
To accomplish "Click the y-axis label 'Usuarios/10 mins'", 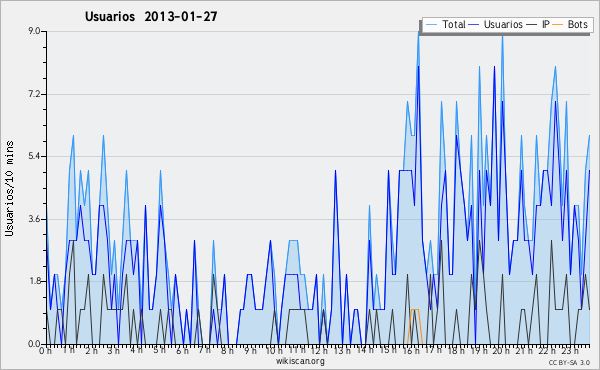I will point(9,188).
